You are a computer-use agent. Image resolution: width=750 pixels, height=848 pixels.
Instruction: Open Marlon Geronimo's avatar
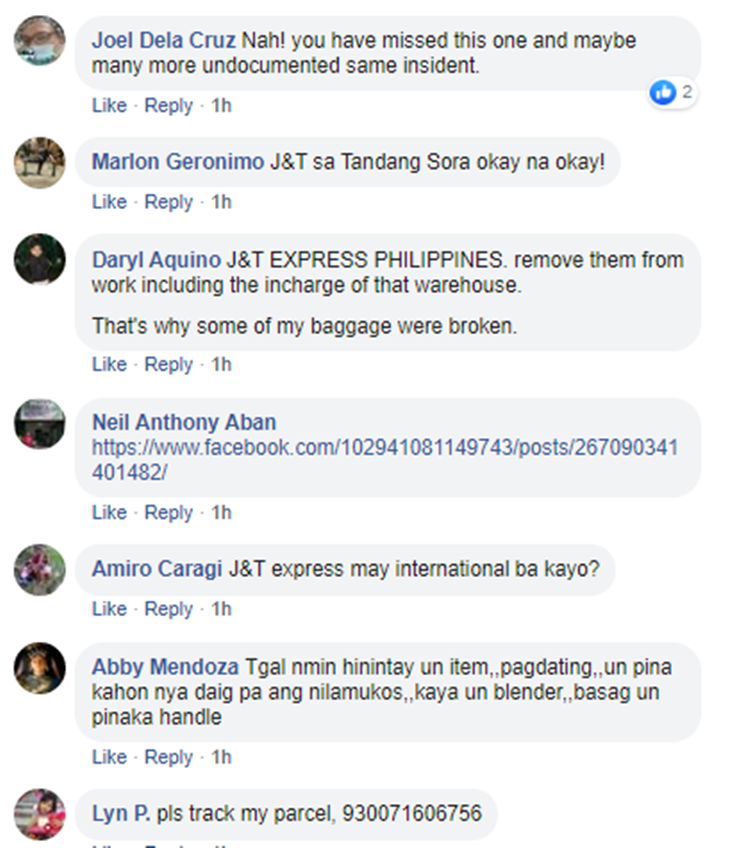point(39,162)
